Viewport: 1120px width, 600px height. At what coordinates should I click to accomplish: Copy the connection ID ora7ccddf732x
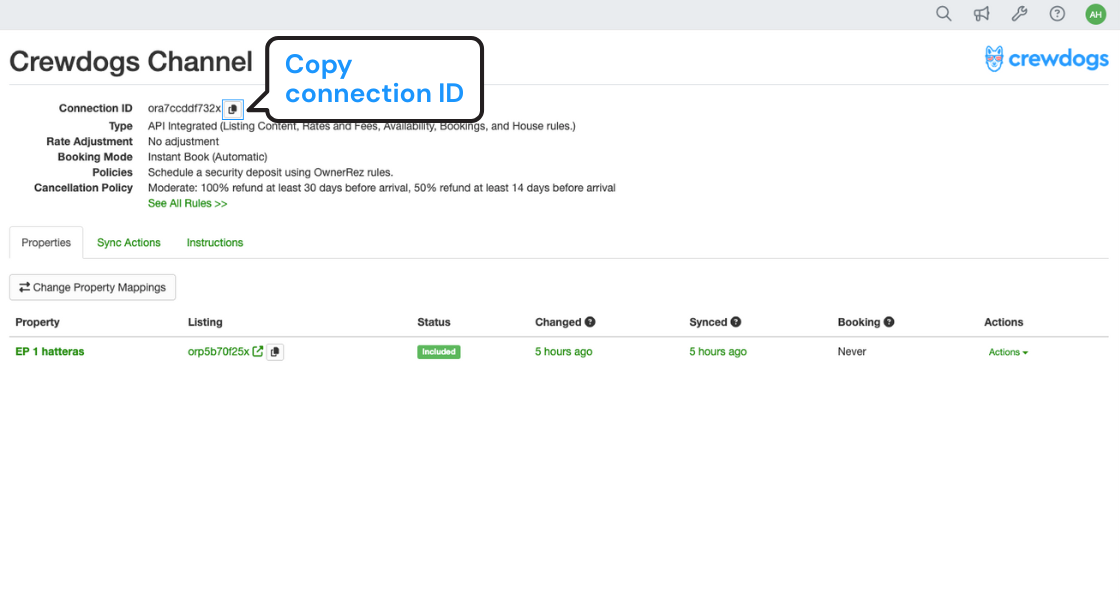coord(232,109)
